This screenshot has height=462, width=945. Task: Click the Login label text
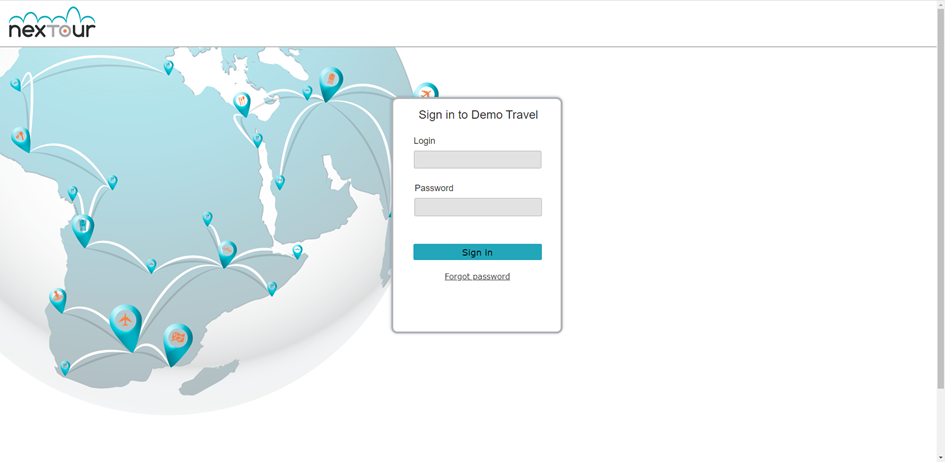click(x=424, y=141)
